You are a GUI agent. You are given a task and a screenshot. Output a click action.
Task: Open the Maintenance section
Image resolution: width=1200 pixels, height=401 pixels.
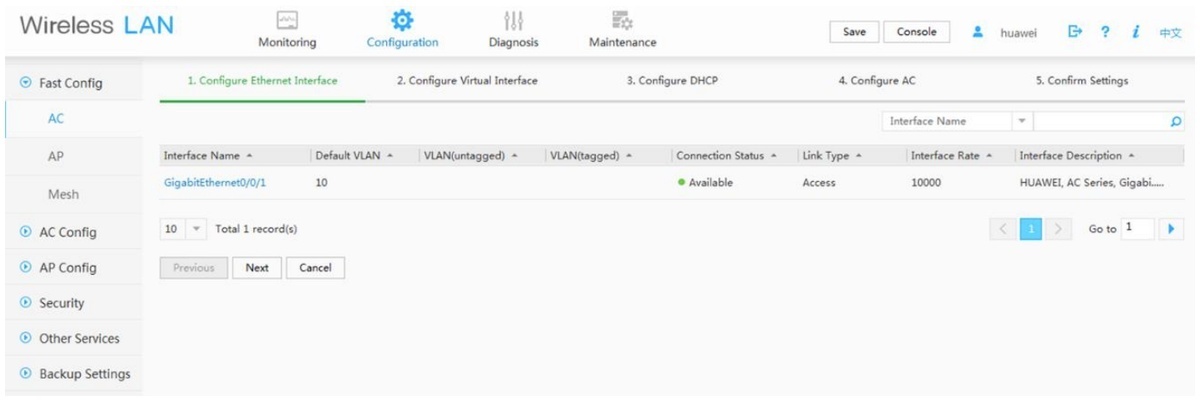623,30
